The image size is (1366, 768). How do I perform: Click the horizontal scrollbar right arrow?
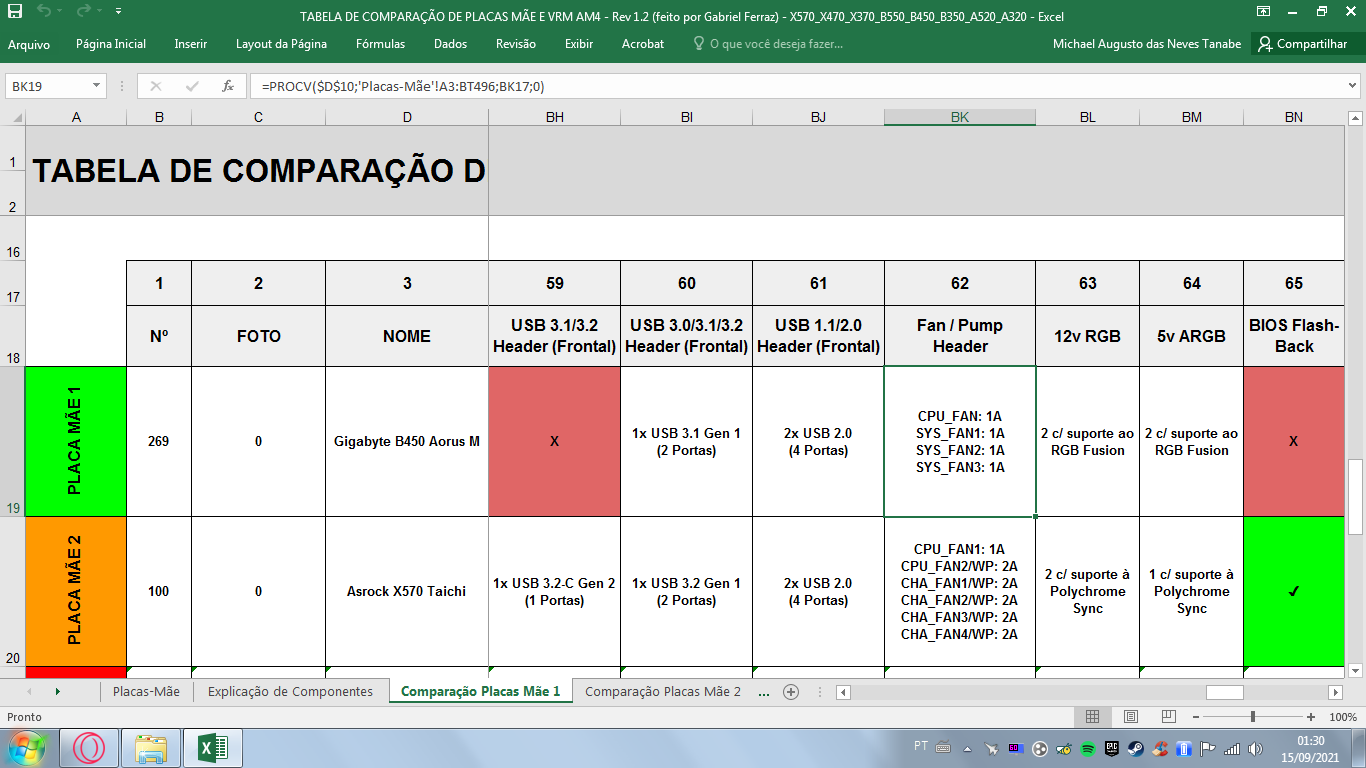click(1335, 692)
